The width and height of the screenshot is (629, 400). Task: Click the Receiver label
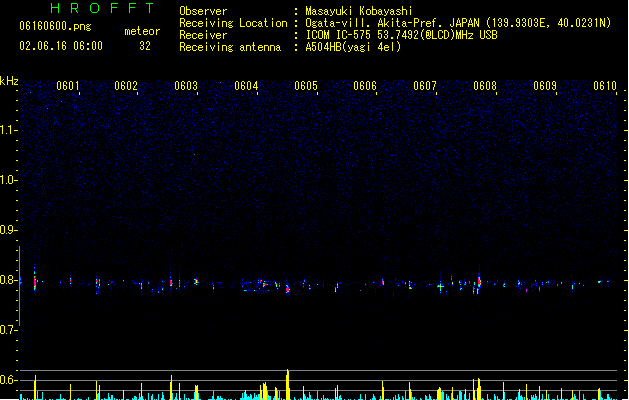[203, 35]
